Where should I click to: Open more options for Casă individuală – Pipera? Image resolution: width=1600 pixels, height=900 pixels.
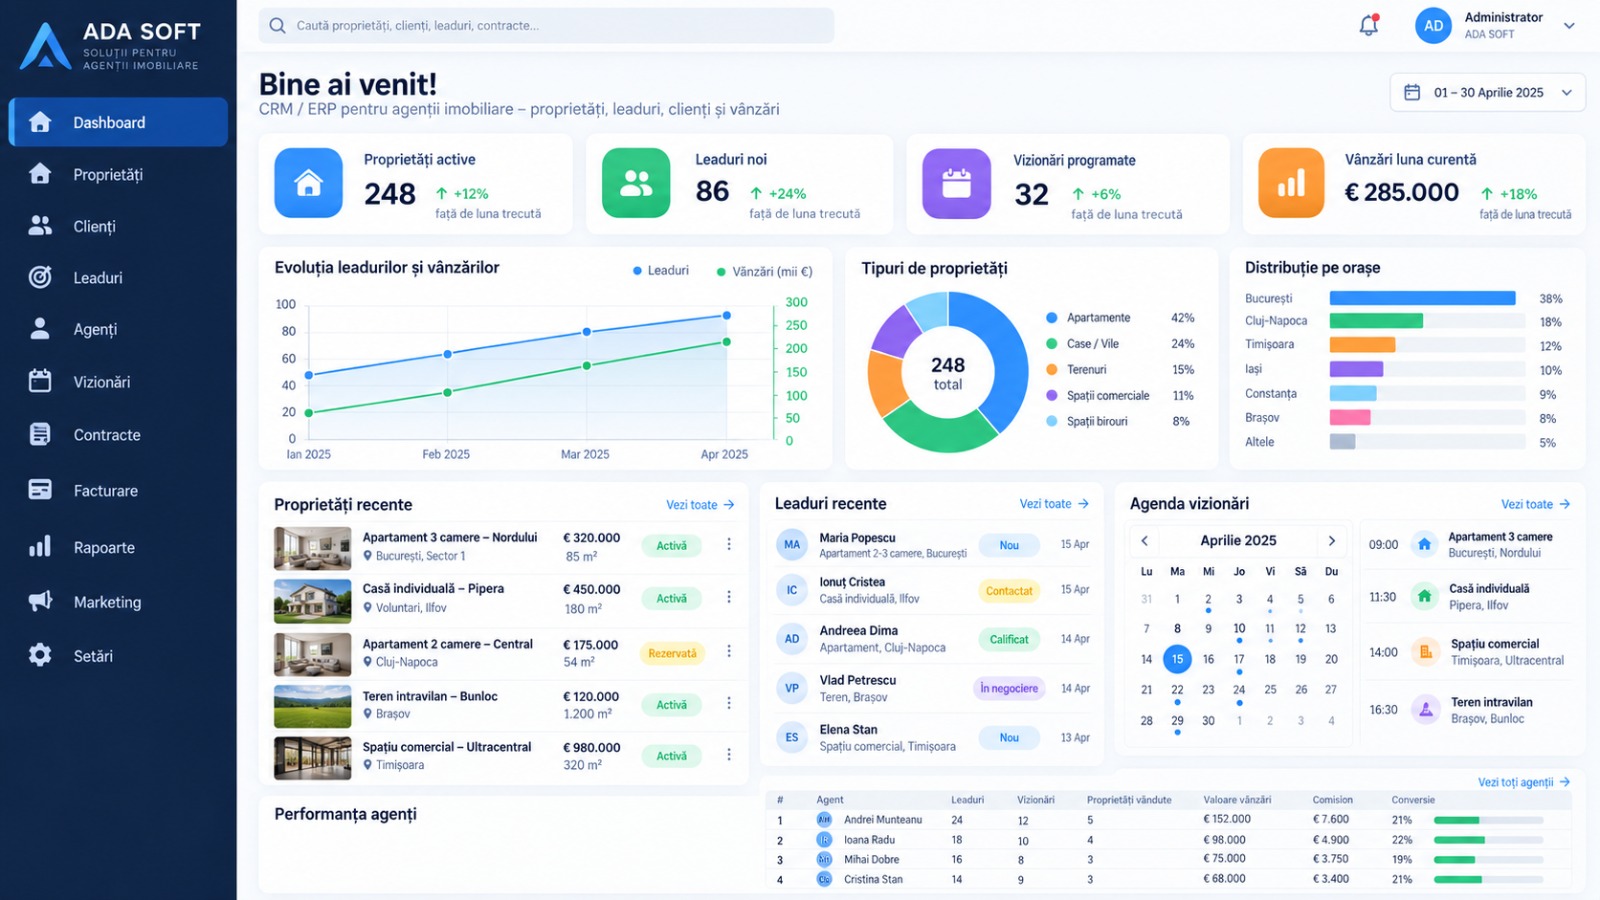pyautogui.click(x=729, y=597)
